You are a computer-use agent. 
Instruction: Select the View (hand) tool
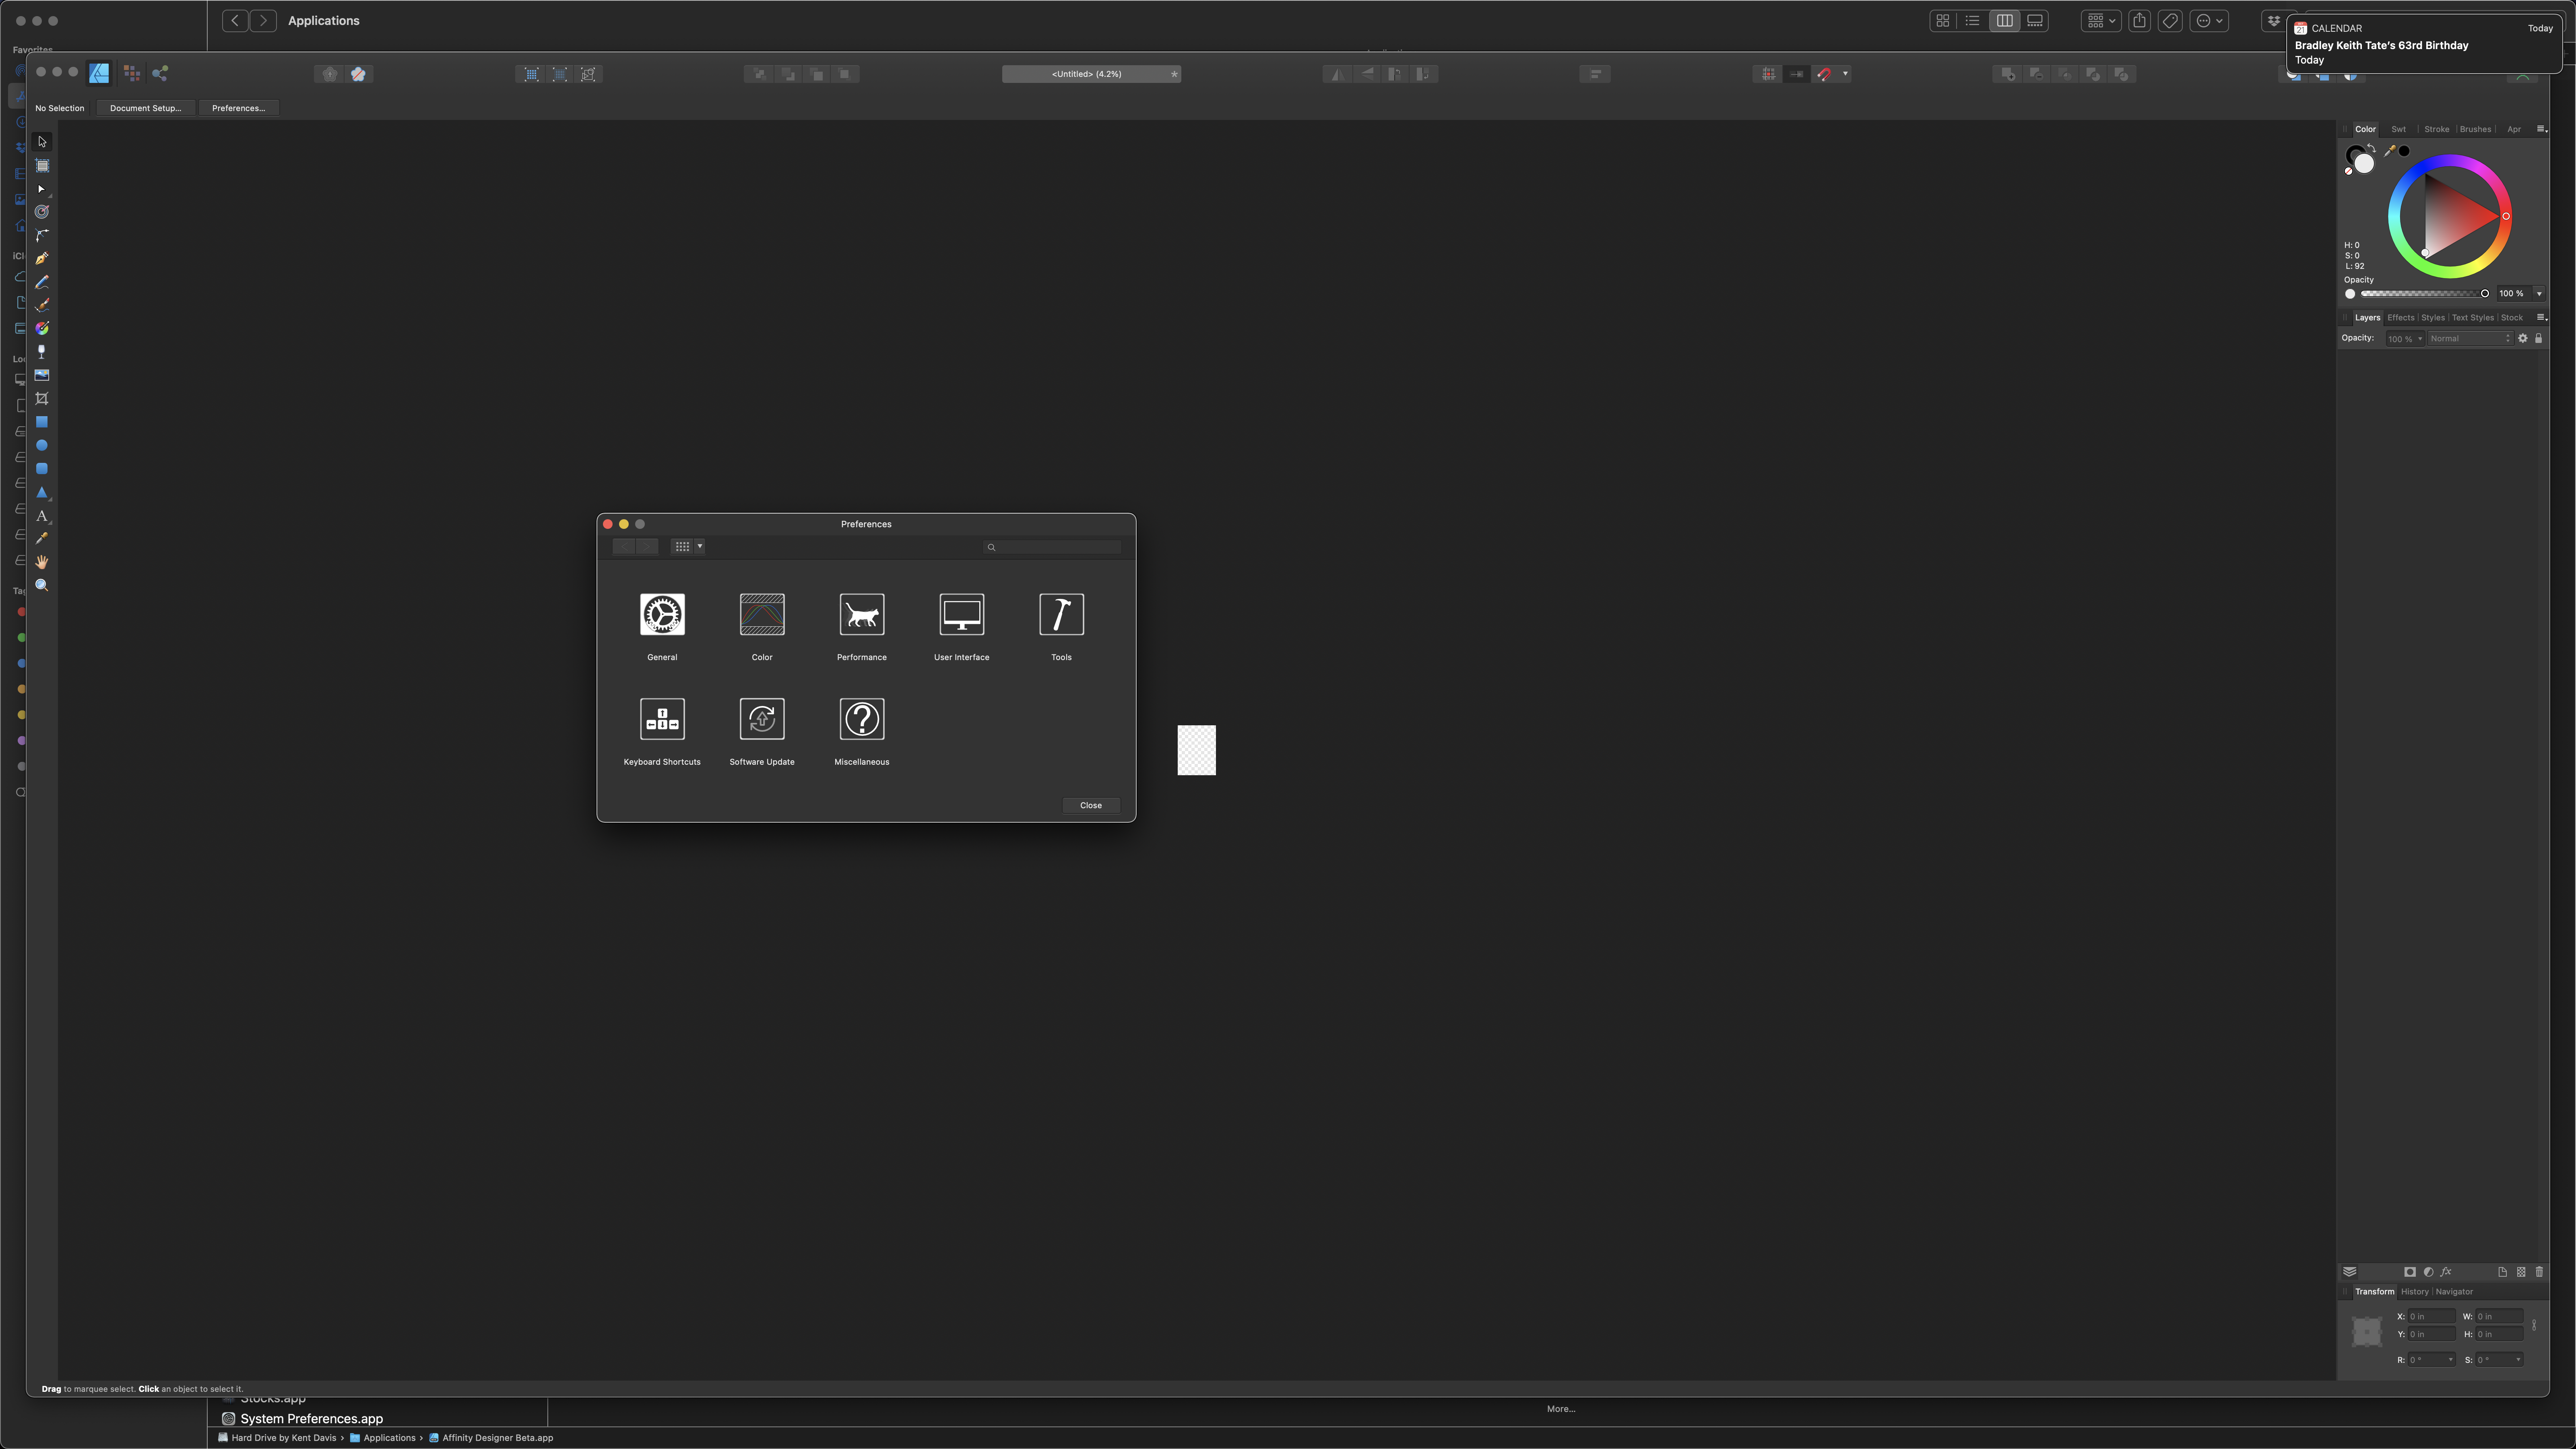tap(42, 562)
